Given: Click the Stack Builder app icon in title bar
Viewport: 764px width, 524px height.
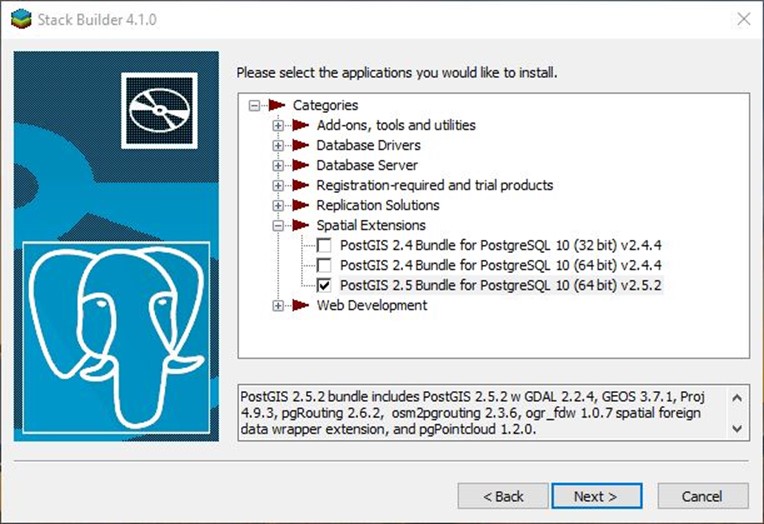Looking at the screenshot, I should [21, 19].
